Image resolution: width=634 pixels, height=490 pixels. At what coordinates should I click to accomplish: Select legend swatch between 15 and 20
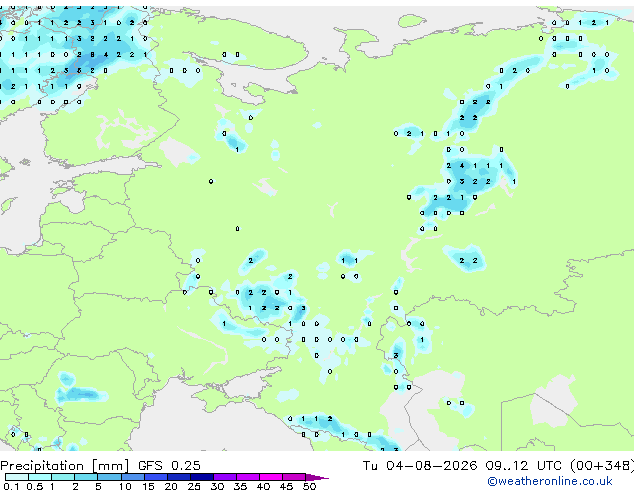[156, 477]
